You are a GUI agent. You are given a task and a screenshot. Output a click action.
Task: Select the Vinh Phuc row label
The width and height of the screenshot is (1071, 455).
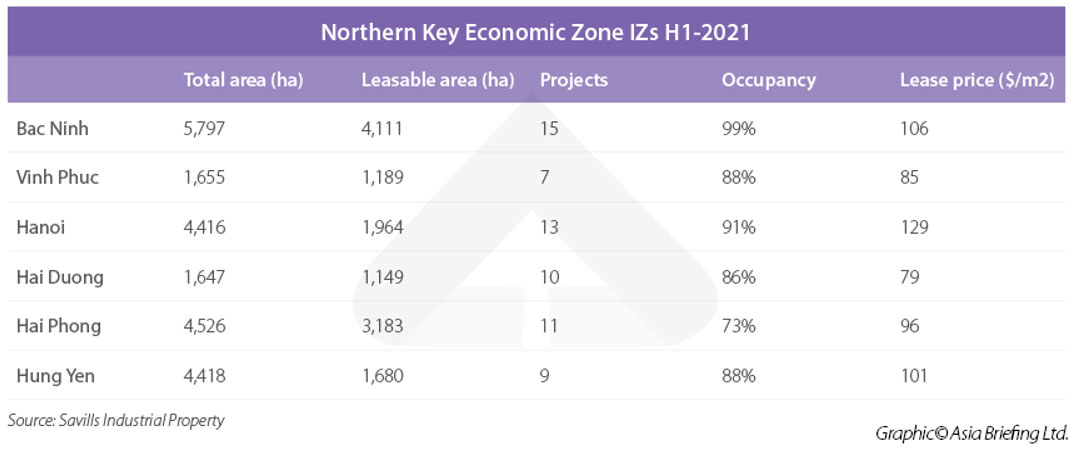(x=57, y=178)
